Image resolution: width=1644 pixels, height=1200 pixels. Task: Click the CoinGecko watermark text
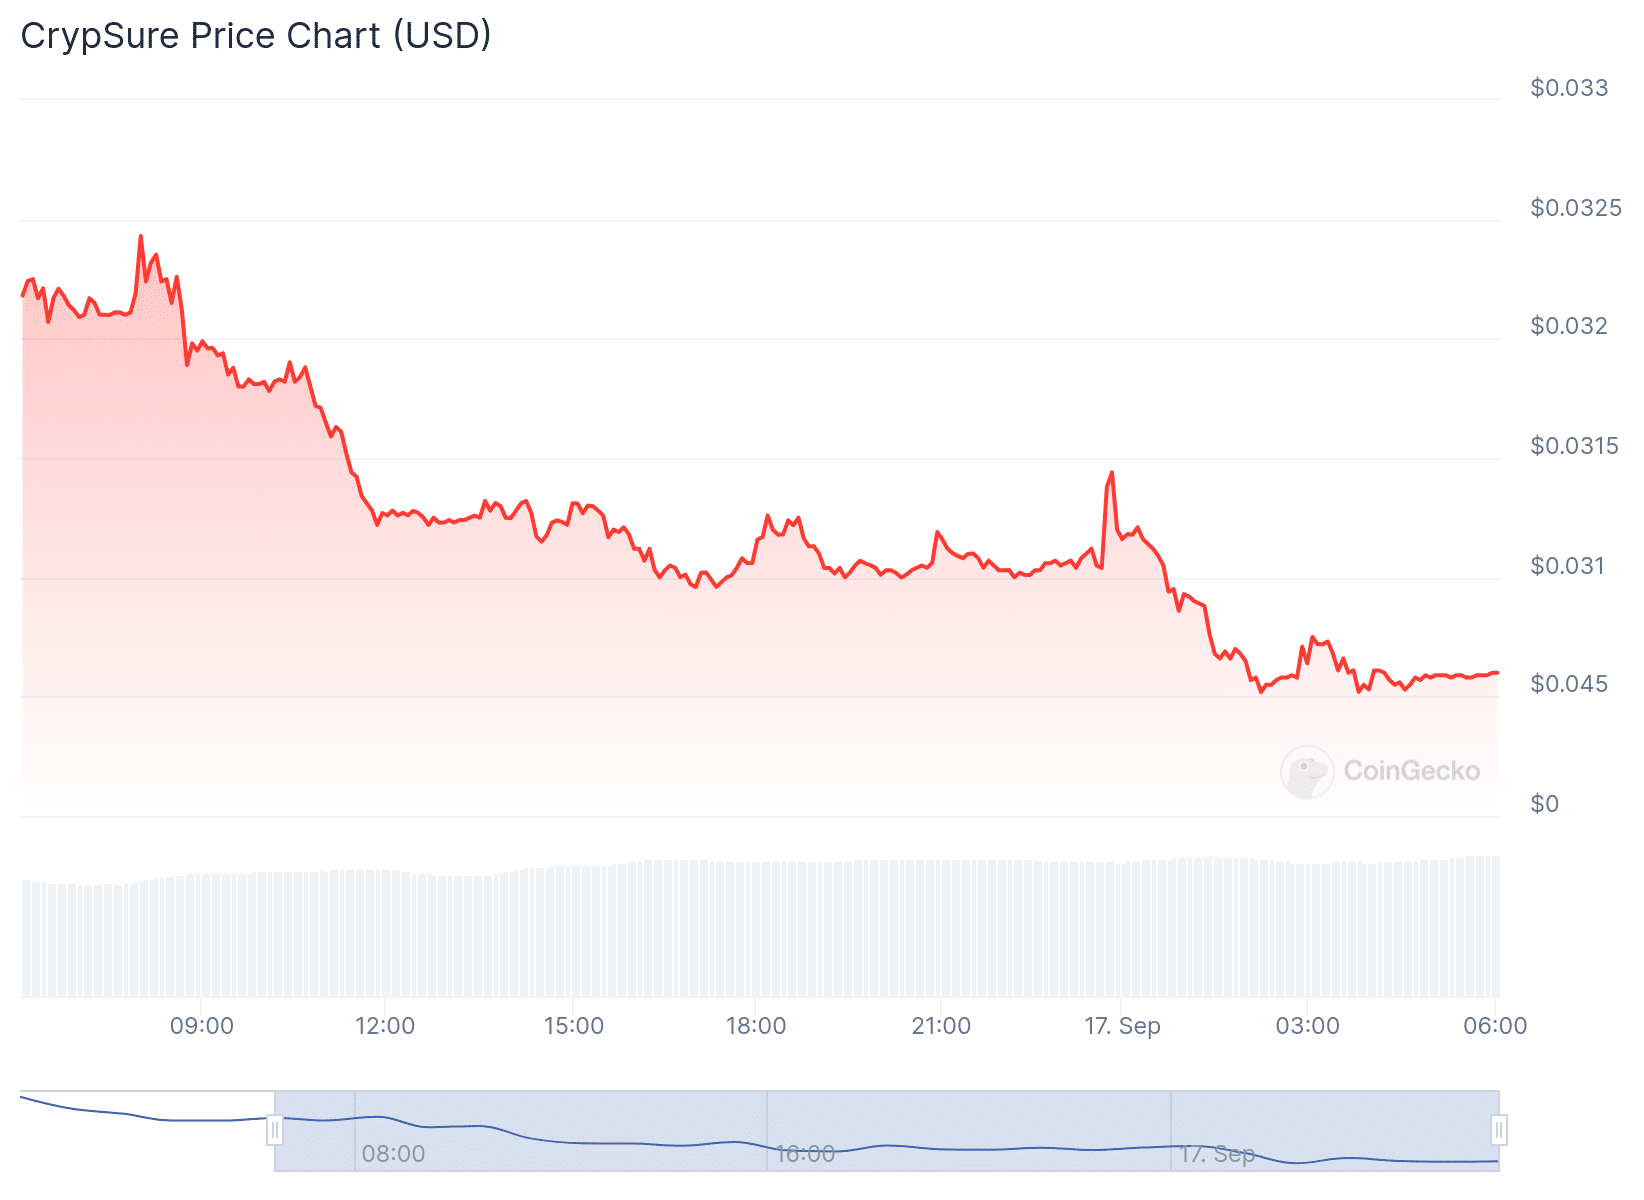click(x=1411, y=771)
